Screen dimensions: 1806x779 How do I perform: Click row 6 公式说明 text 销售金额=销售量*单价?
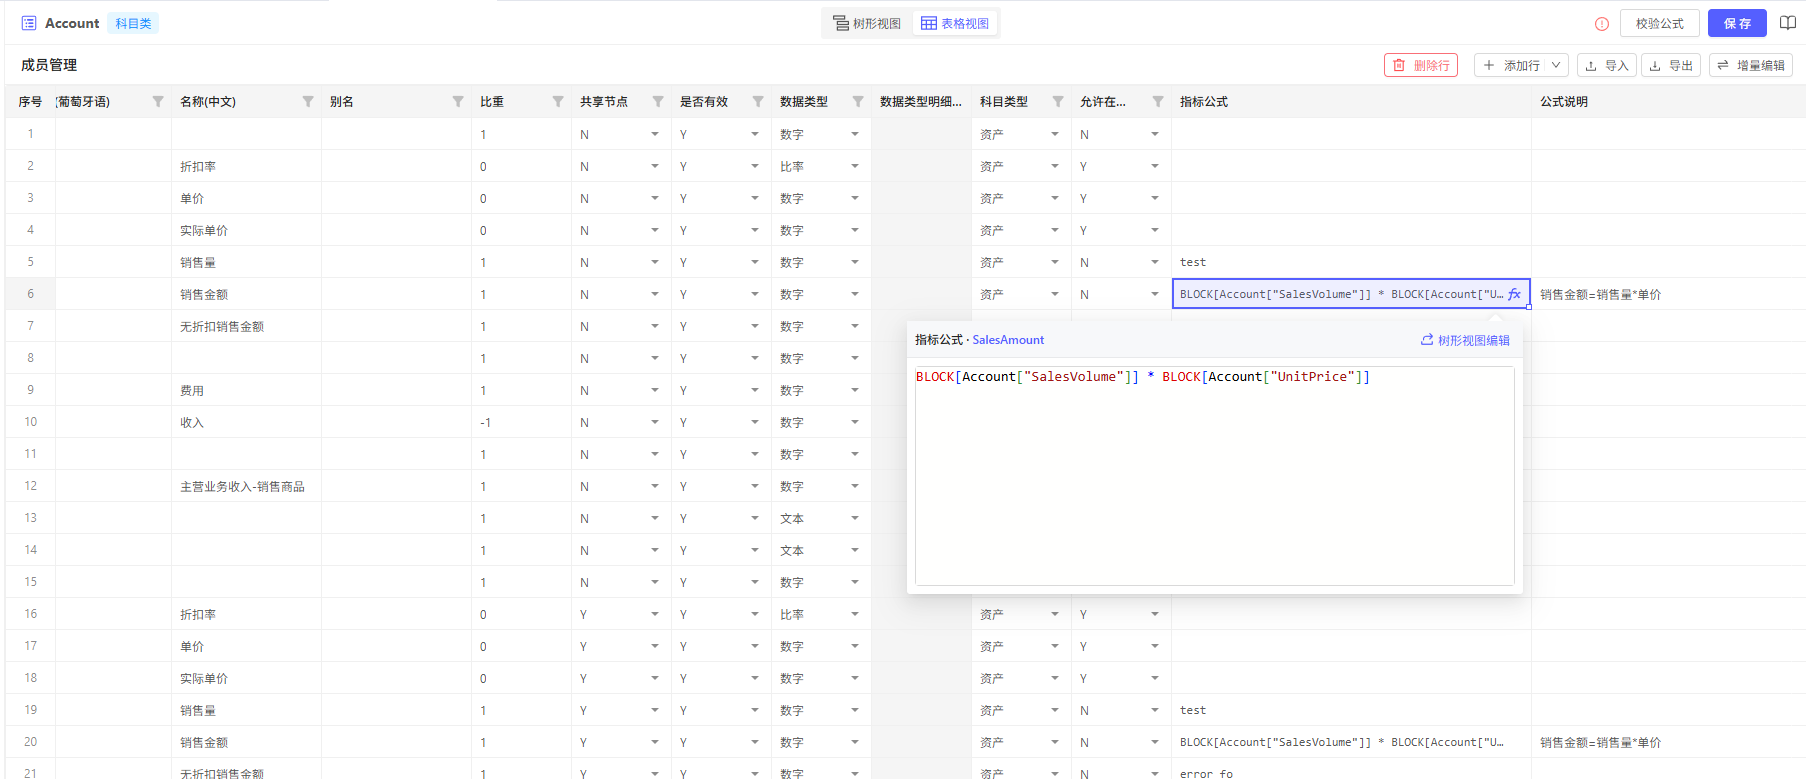coord(1600,294)
